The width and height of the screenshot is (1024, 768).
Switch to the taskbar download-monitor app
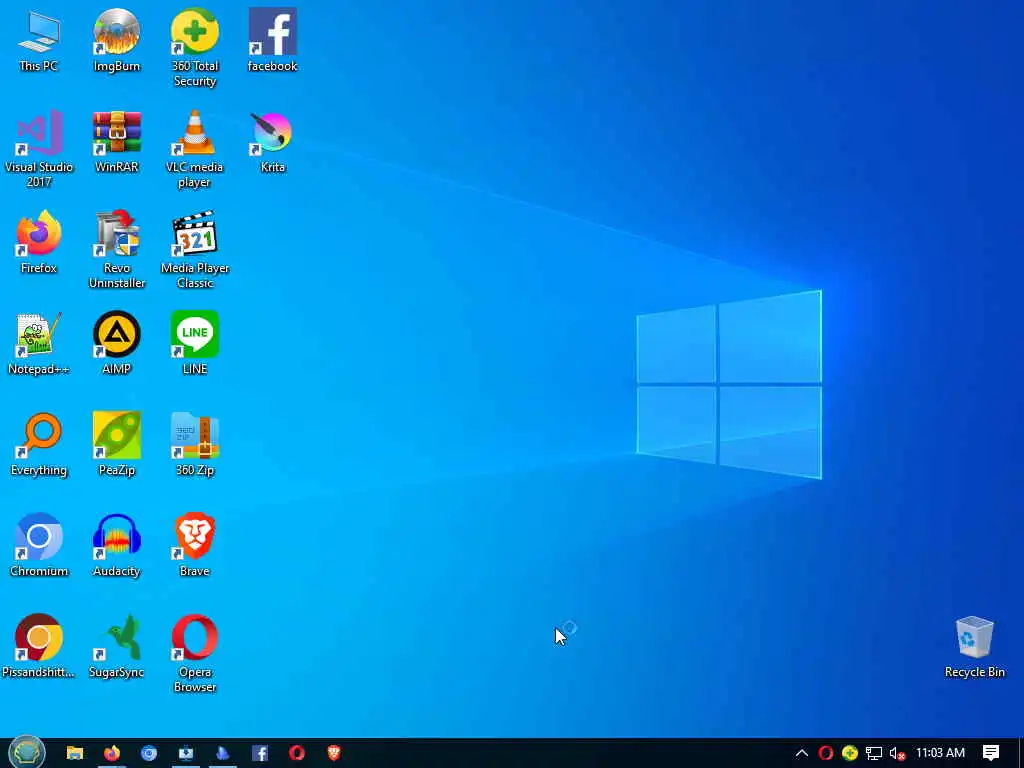[185, 753]
